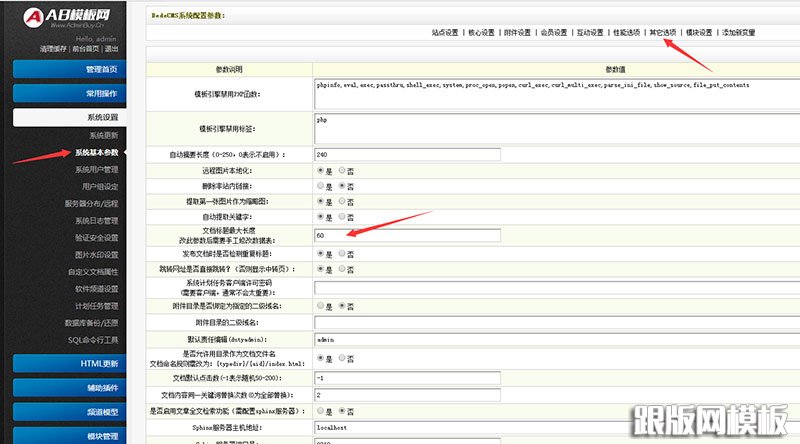Open 数据库备份/还原 in the sidebar
Screen dimensions: 800x444
91,323
